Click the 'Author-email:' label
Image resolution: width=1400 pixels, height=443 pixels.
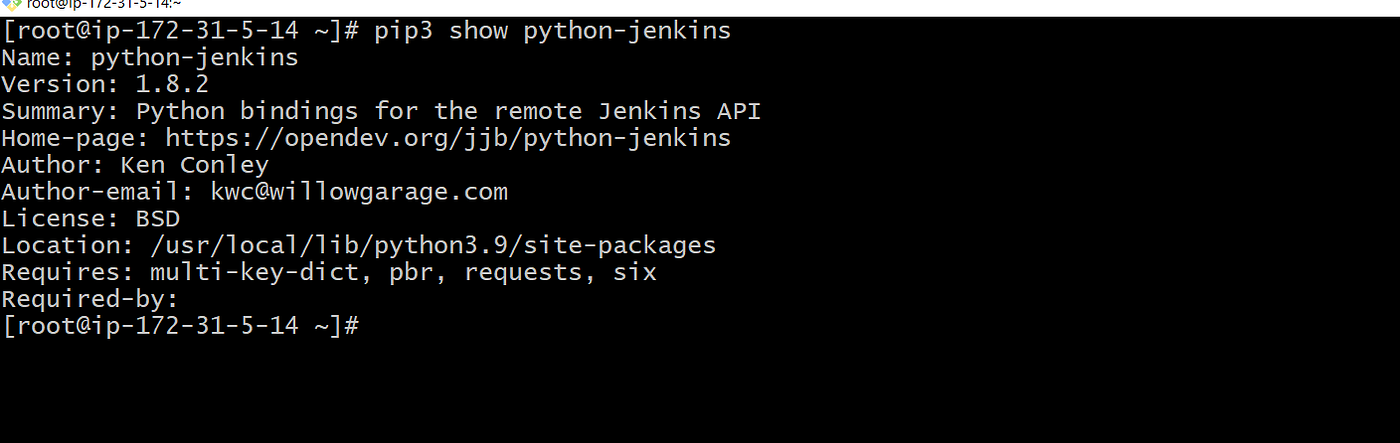coord(97,192)
